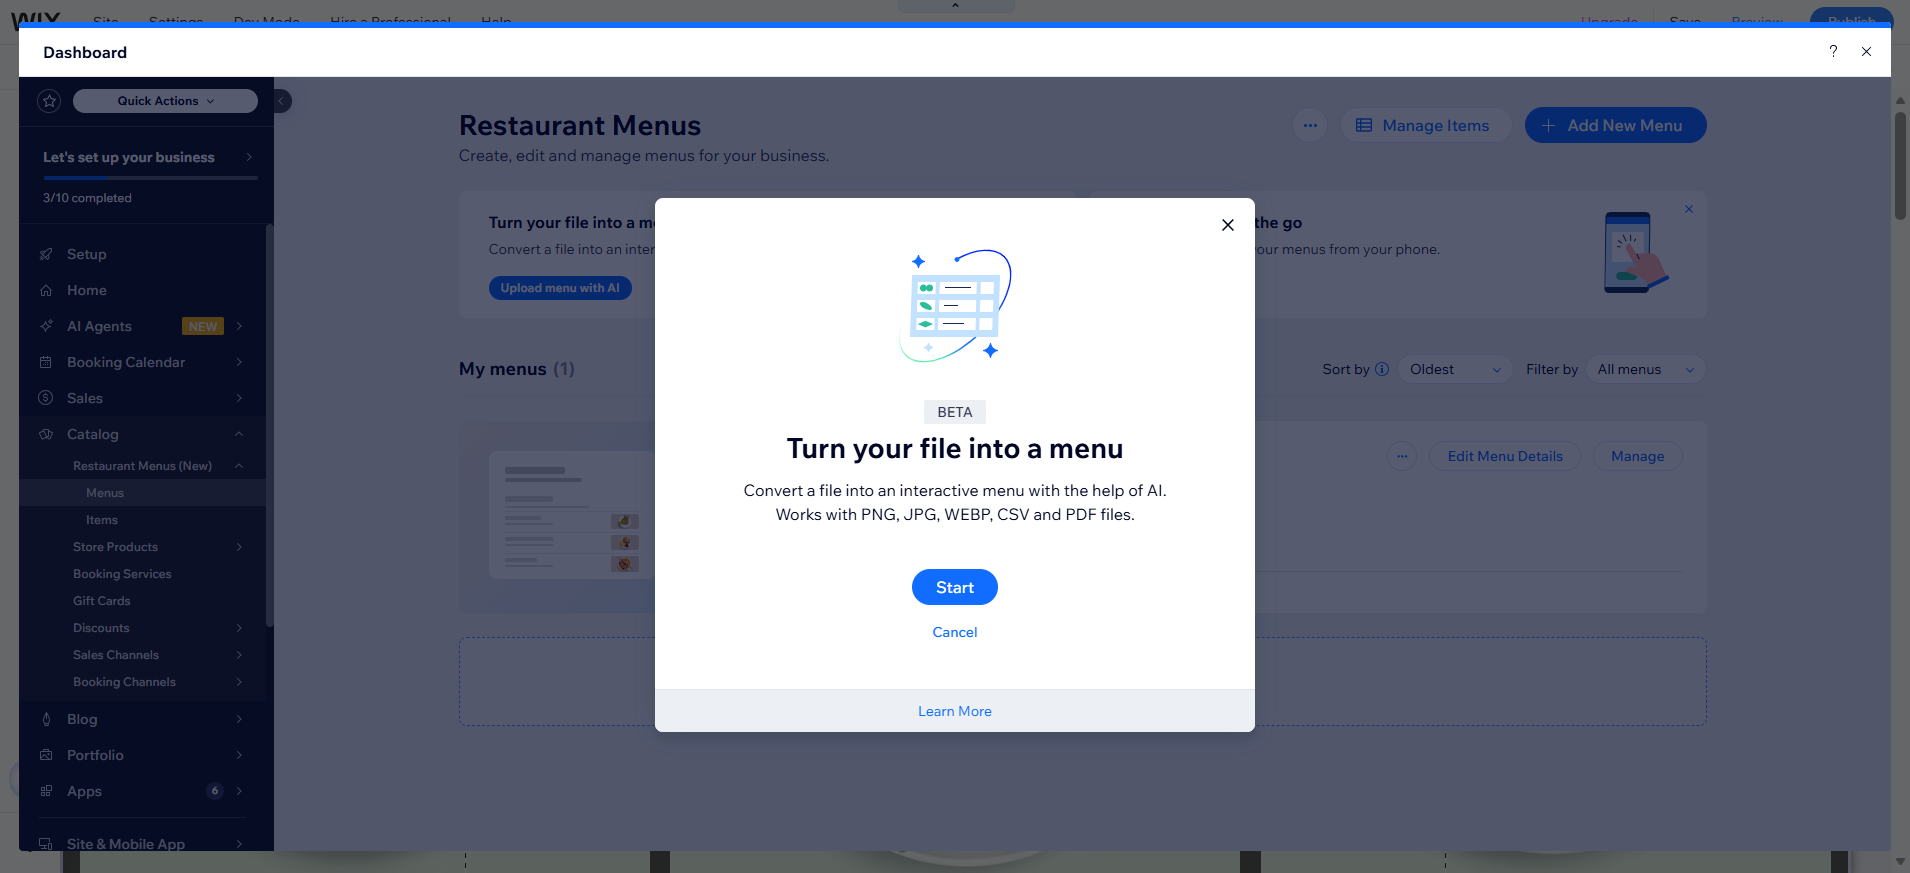This screenshot has height=873, width=1910.
Task: Expand the AI Agents chevron
Action: click(239, 326)
